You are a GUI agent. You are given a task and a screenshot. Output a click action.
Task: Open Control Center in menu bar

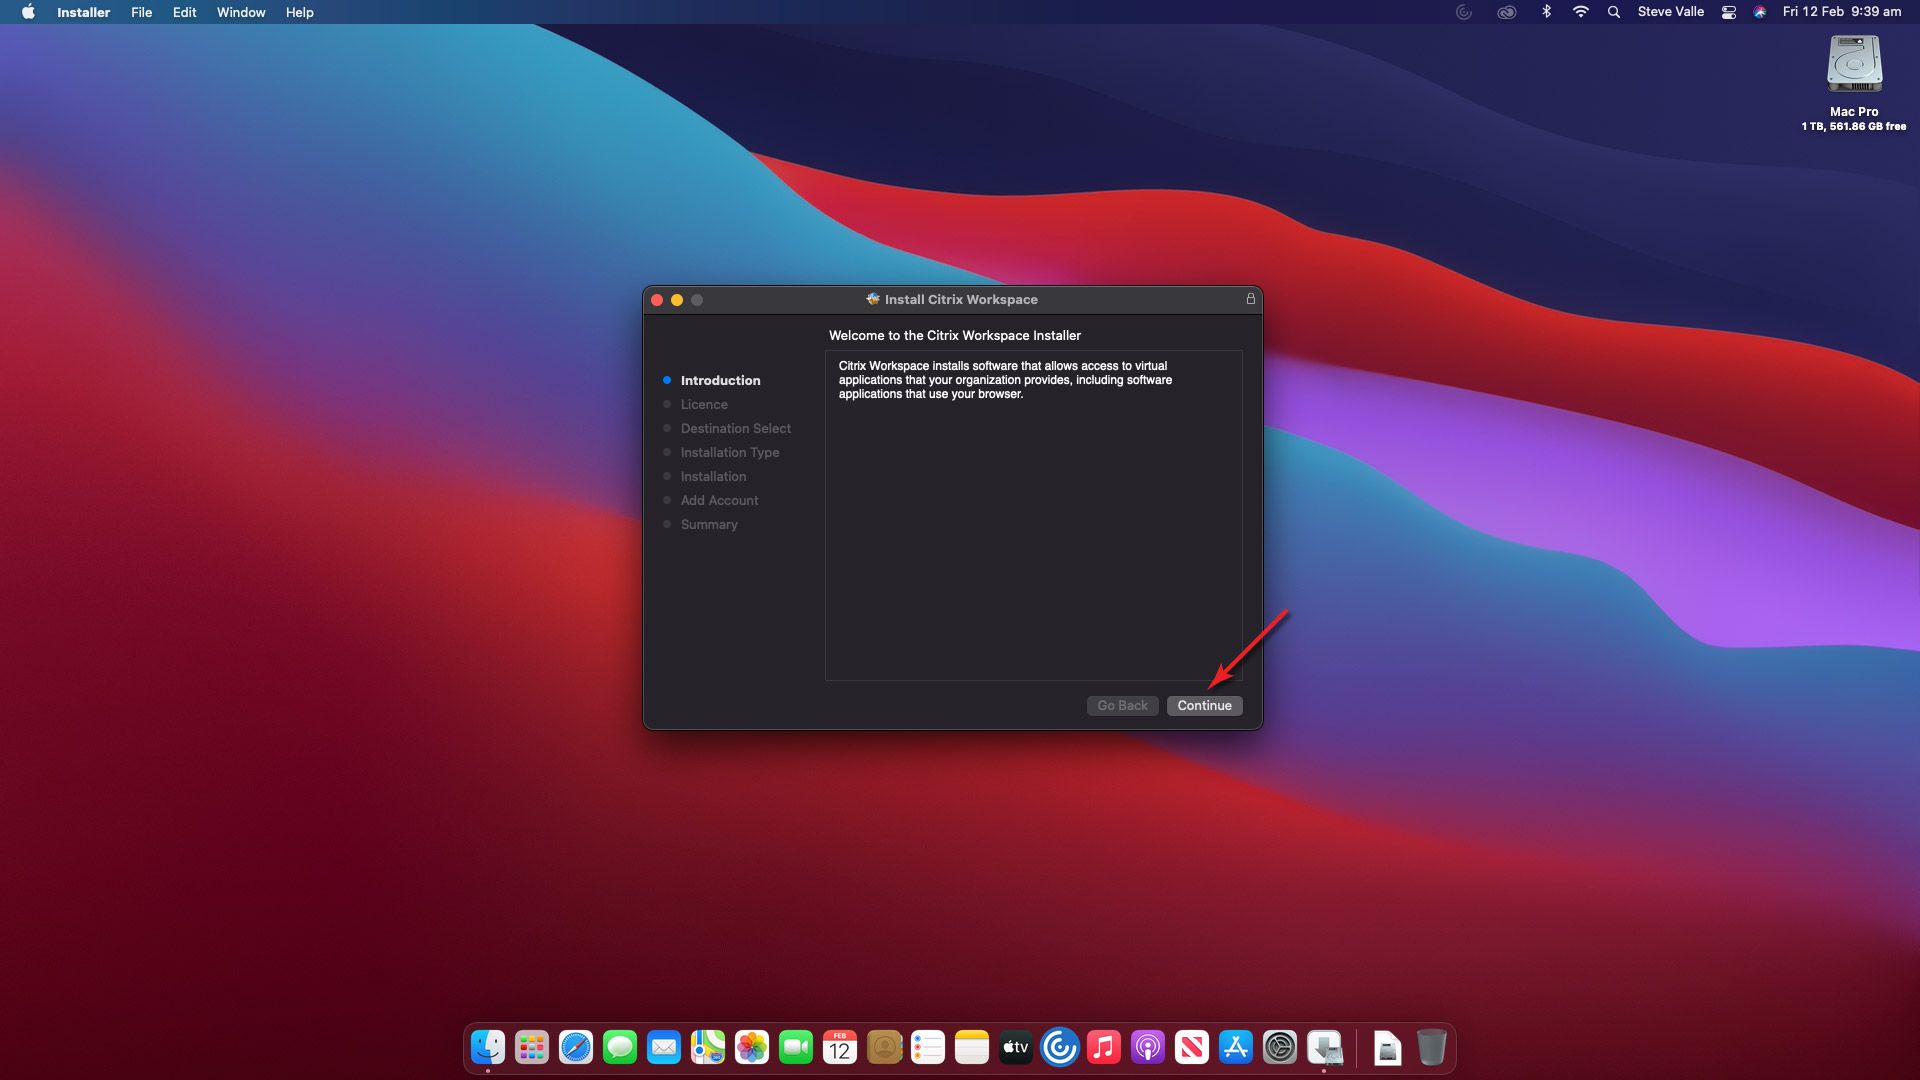(x=1728, y=12)
